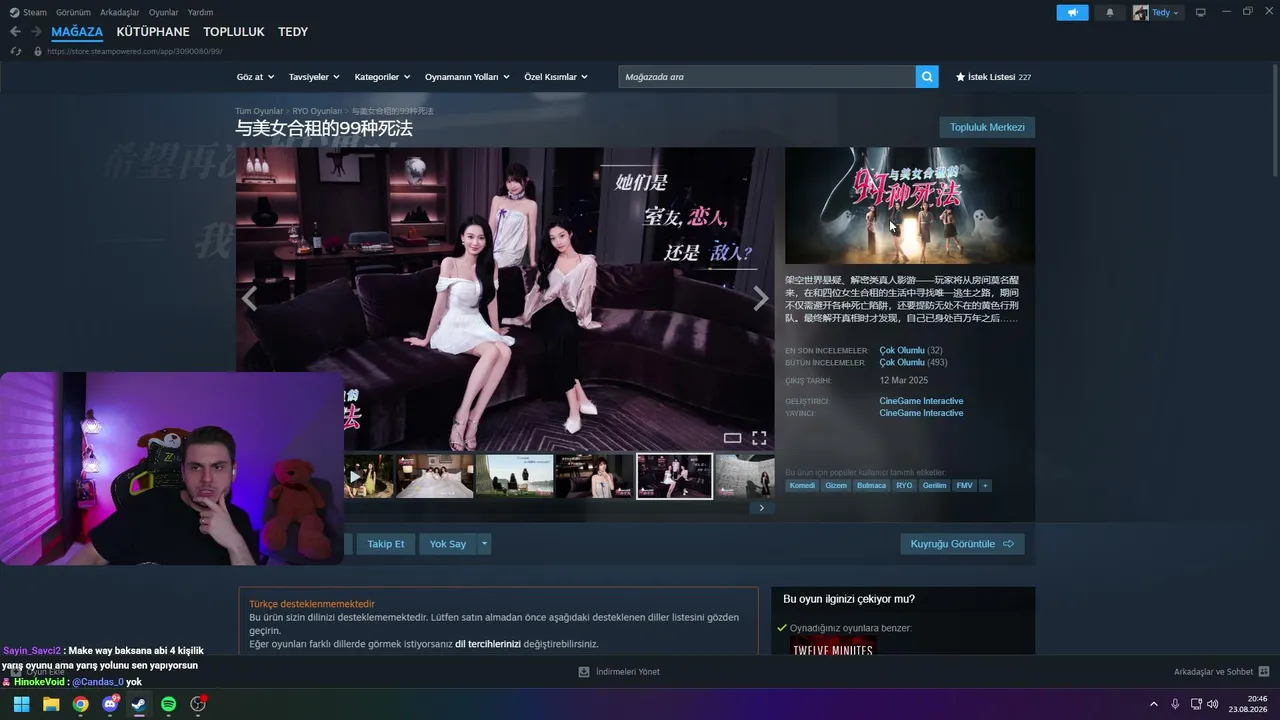1280x720 pixels.
Task: Switch screenshot viewer to theater mode
Action: pyautogui.click(x=732, y=438)
